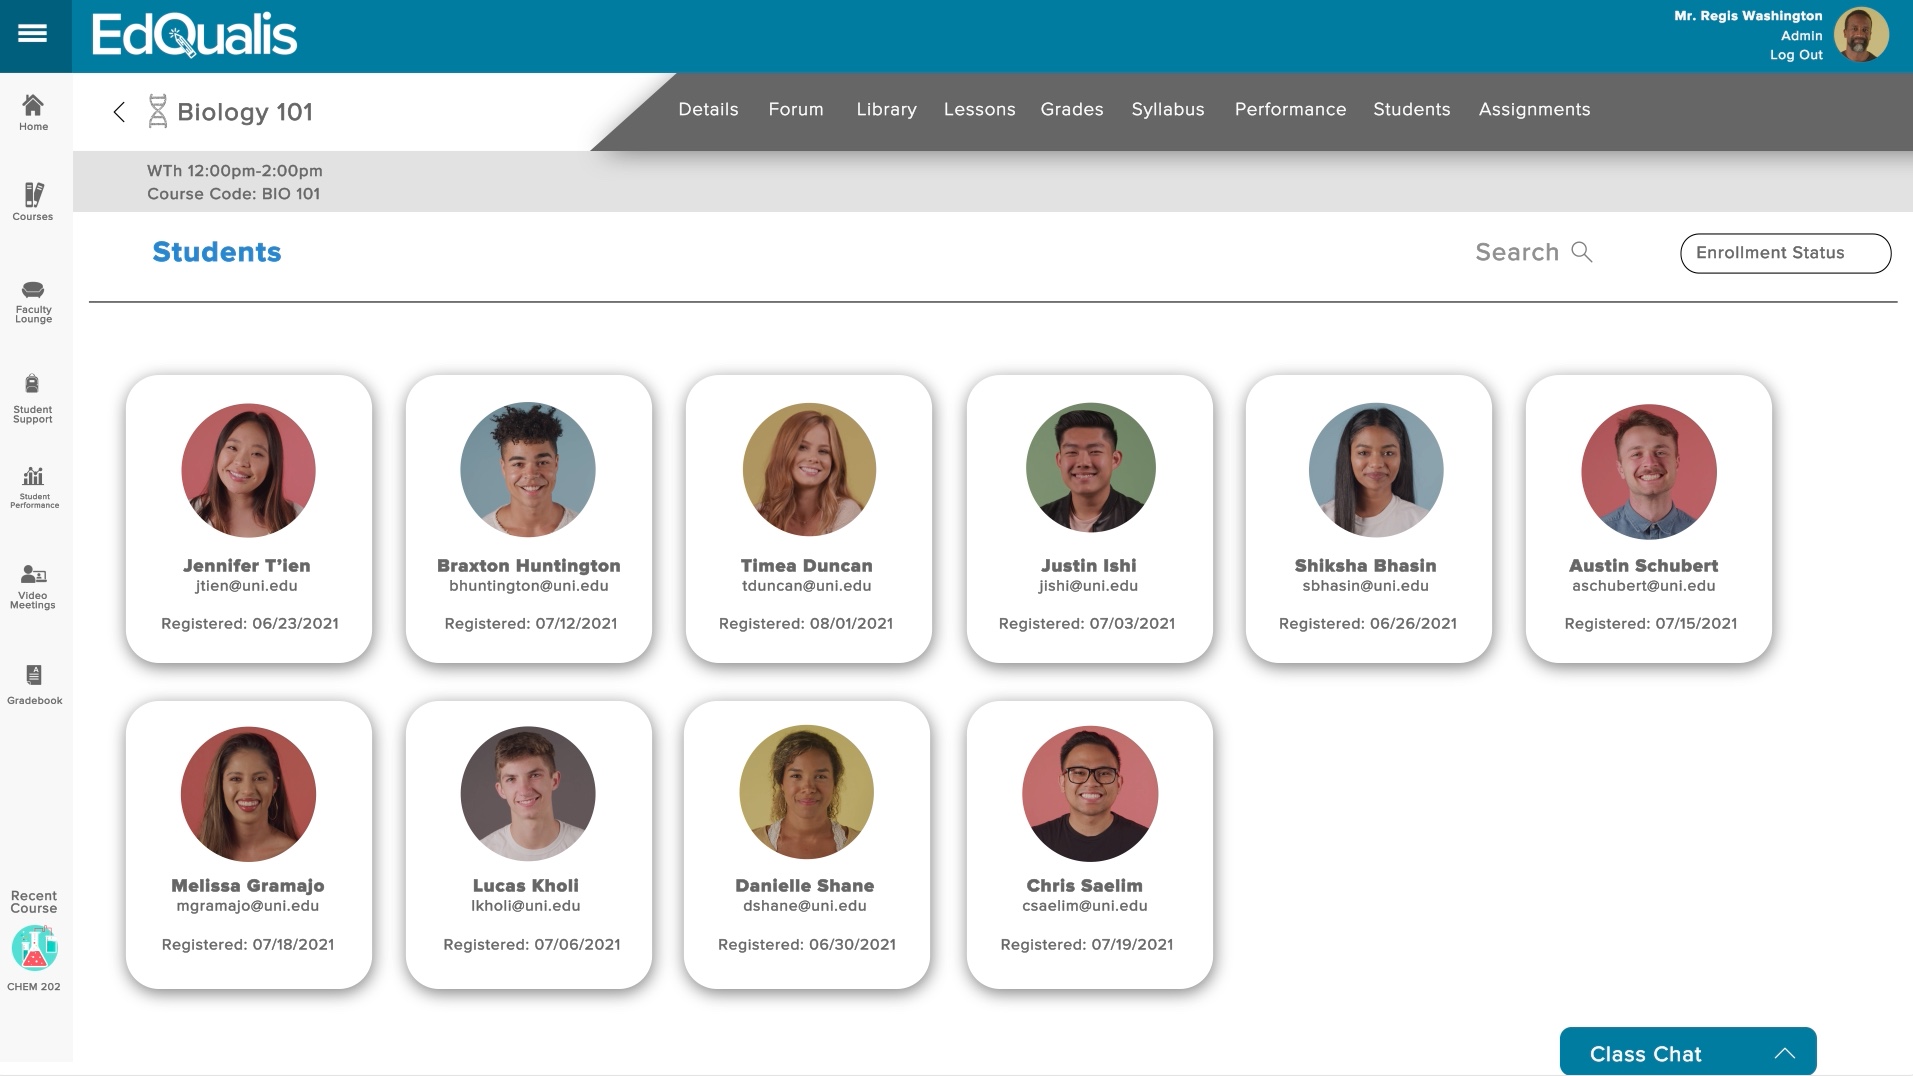Click the Student Support icon
Viewport: 1913px width, 1076px height.
(33, 392)
